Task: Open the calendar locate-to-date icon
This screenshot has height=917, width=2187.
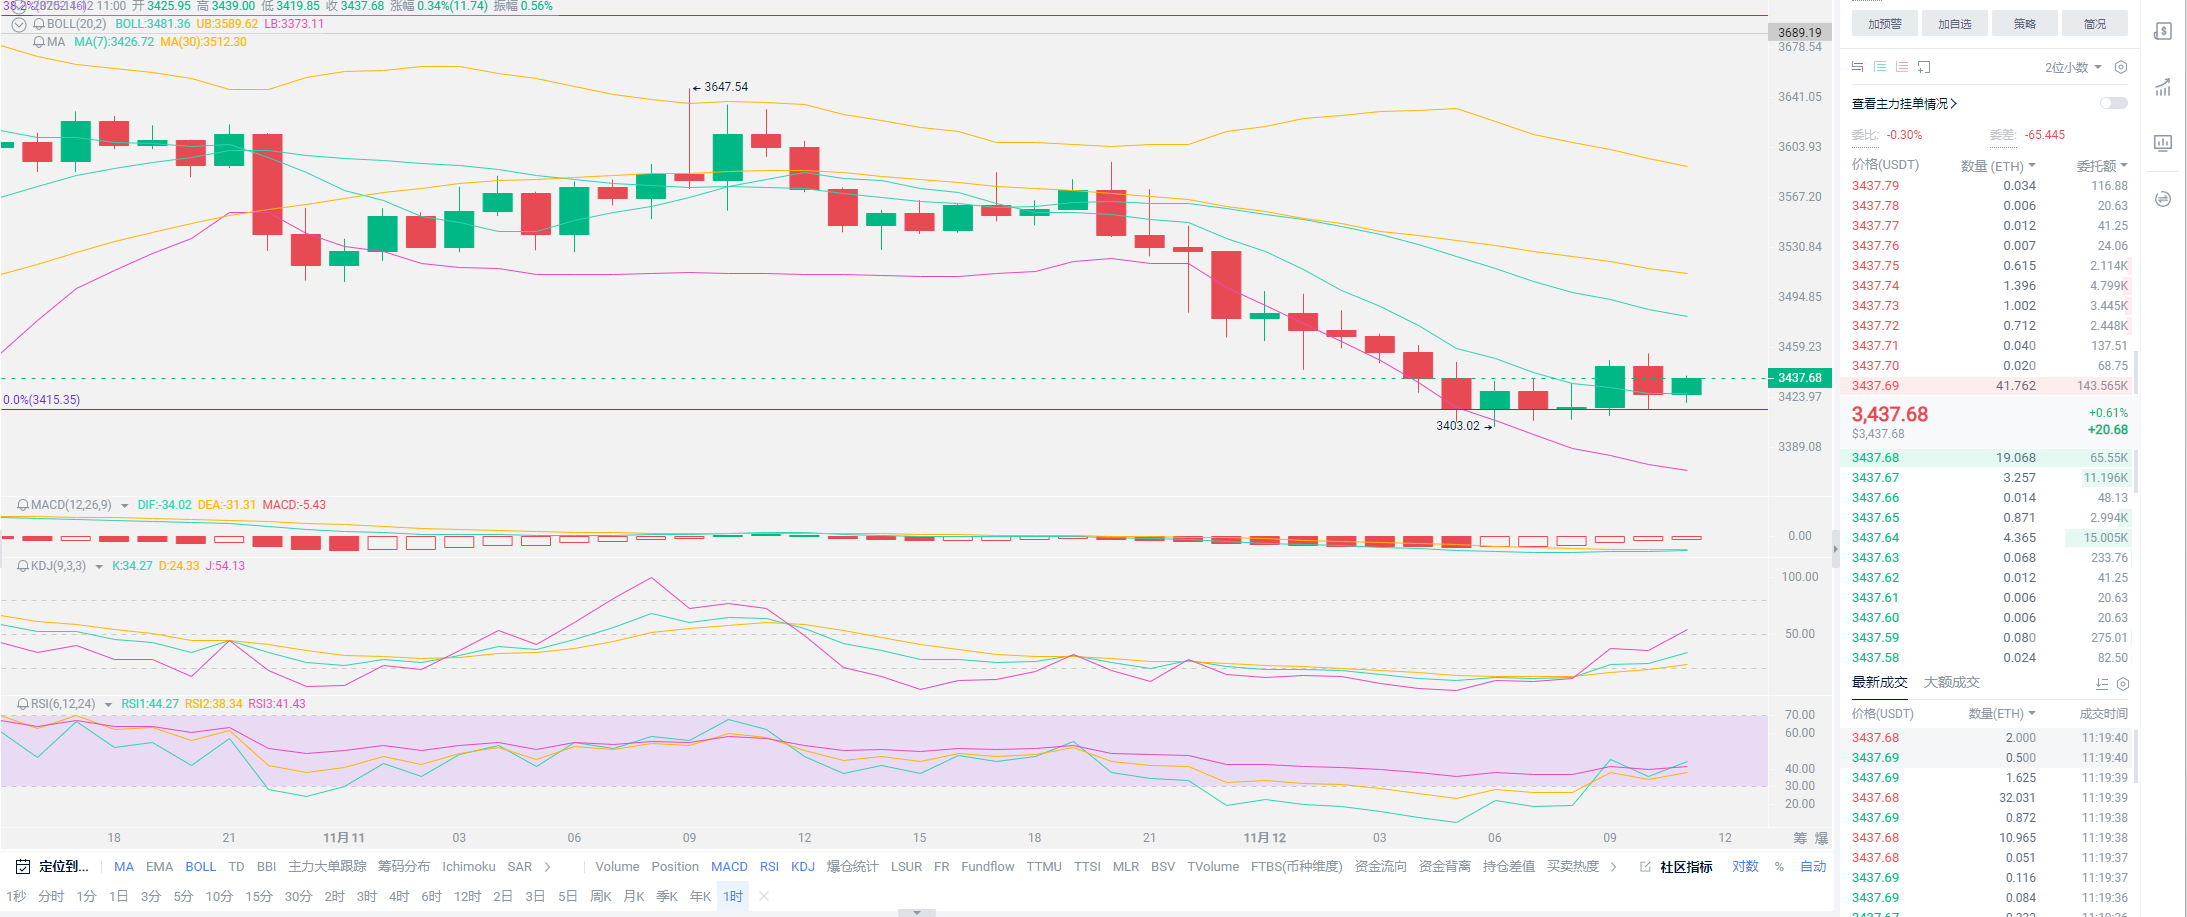Action: 22,867
